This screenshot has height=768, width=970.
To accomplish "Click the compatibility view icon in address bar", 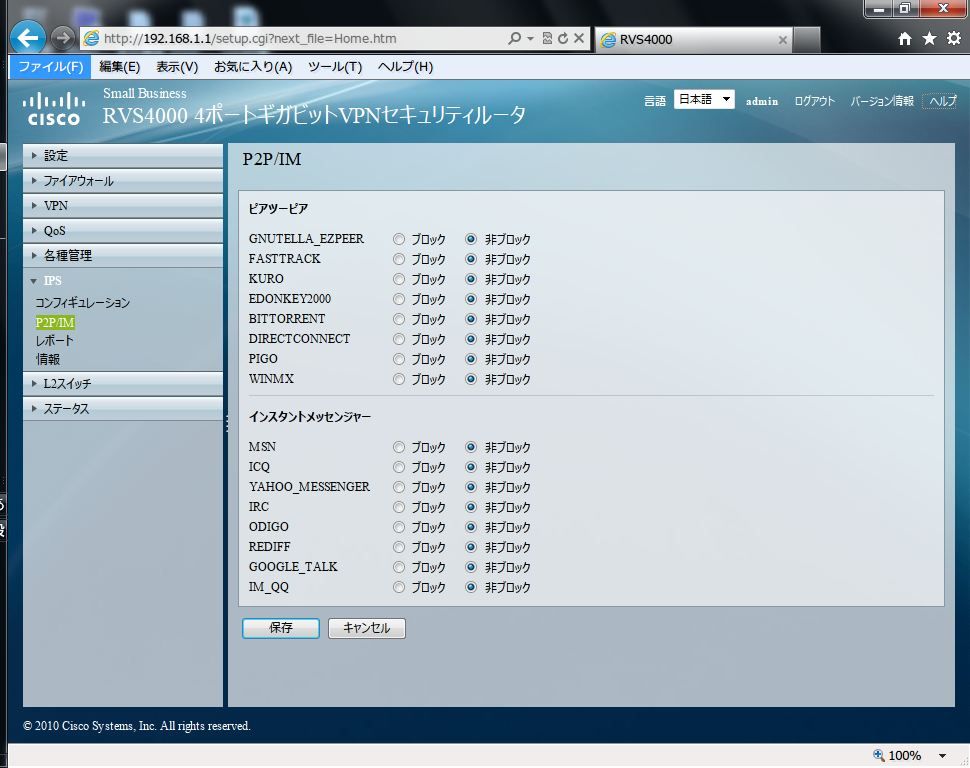I will 547,38.
